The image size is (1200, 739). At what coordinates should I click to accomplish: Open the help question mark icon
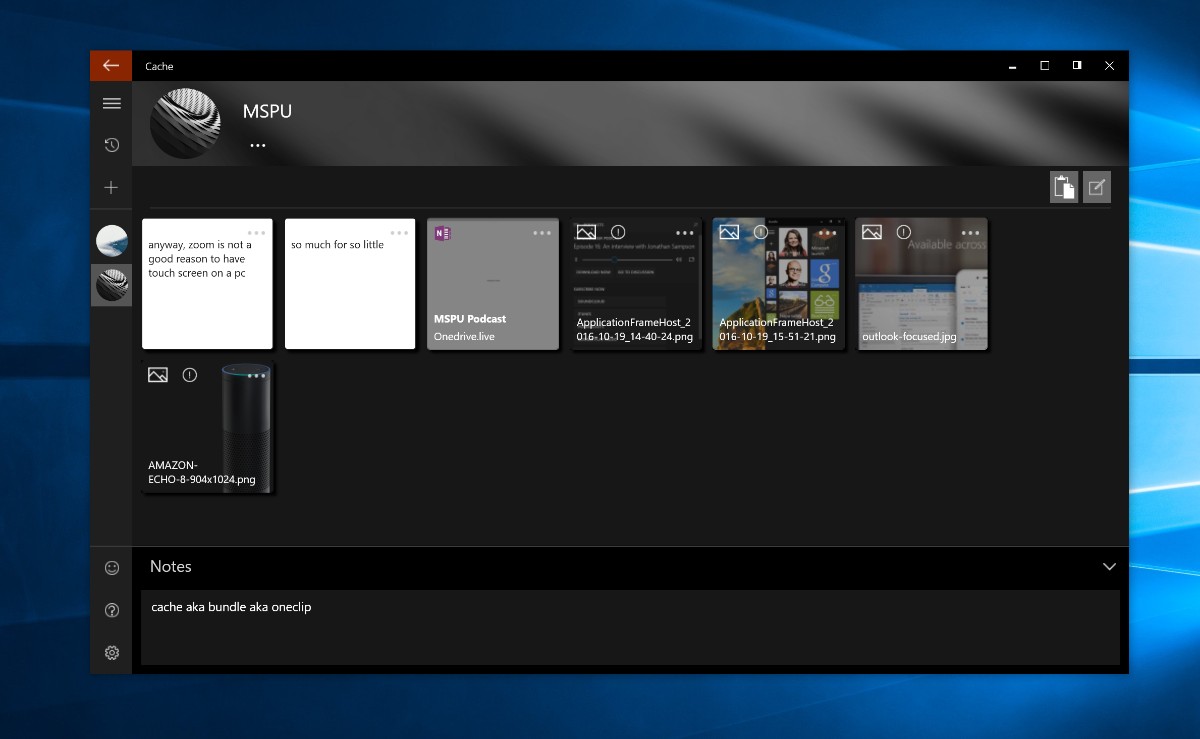point(111,610)
